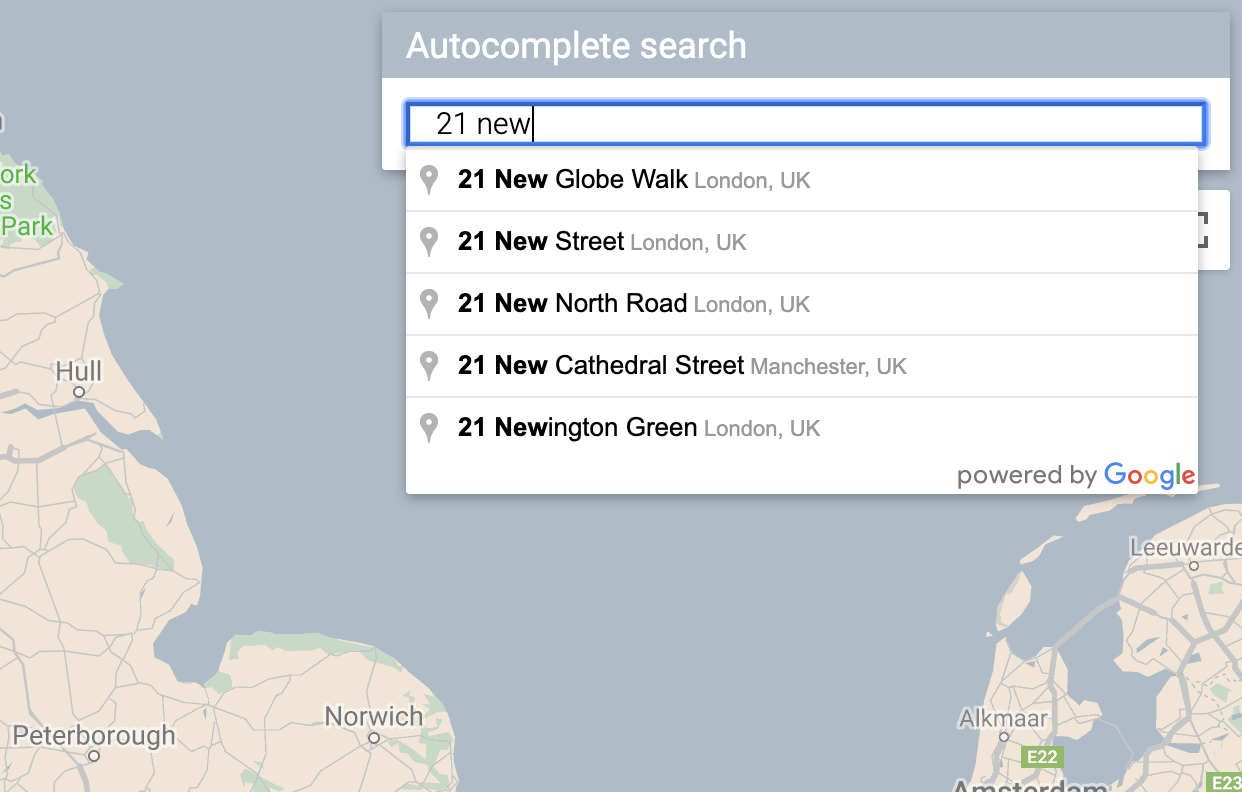The image size is (1242, 792).
Task: Click the pin icon beside 21 New North Road
Action: point(429,304)
